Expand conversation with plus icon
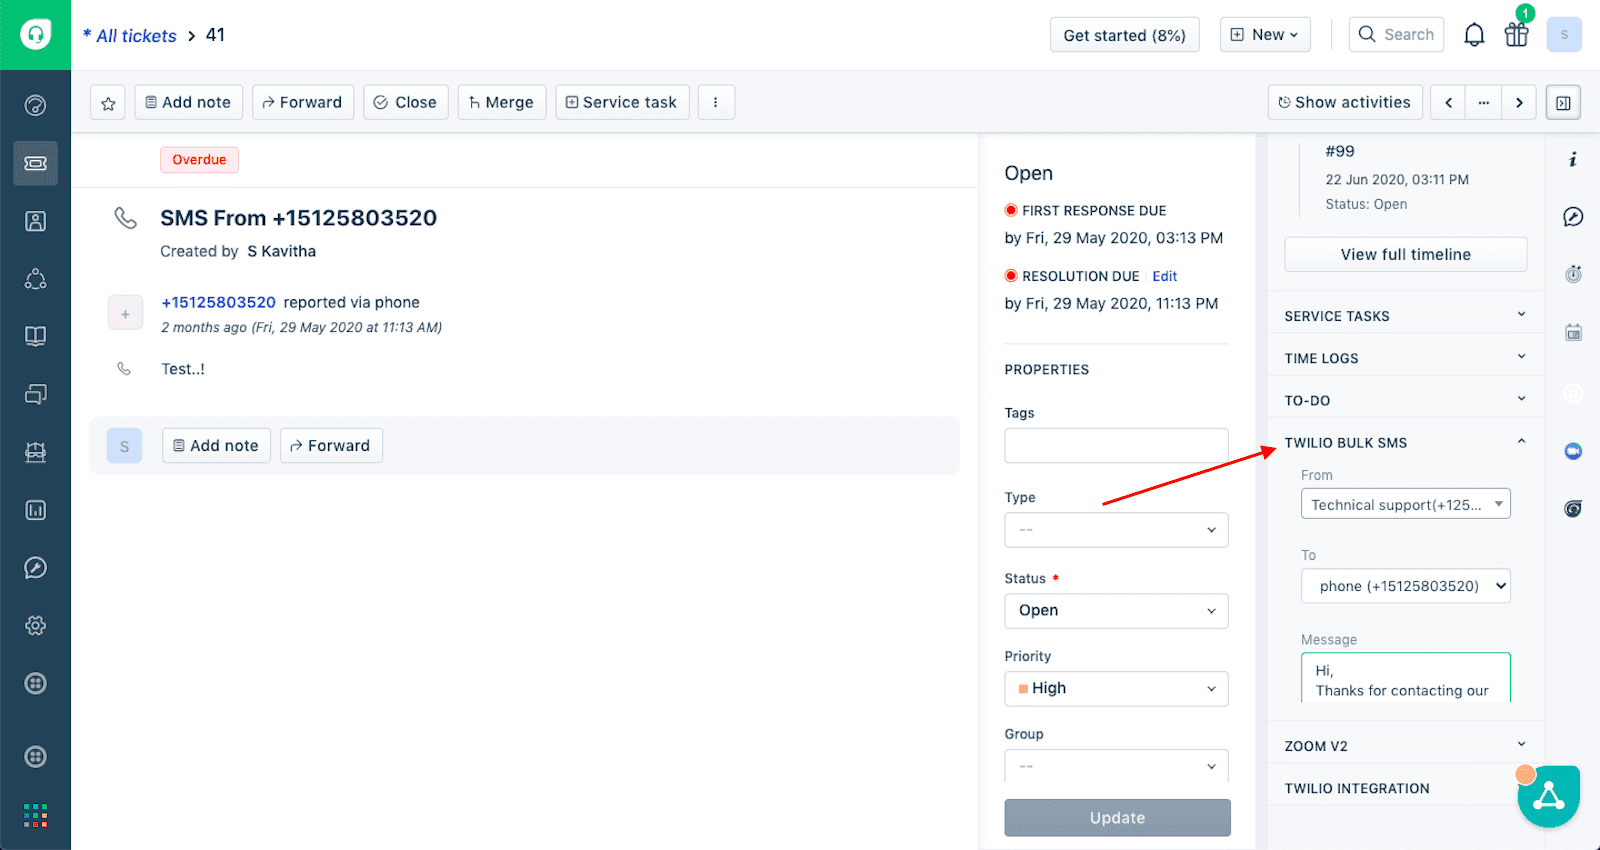 click(x=125, y=313)
